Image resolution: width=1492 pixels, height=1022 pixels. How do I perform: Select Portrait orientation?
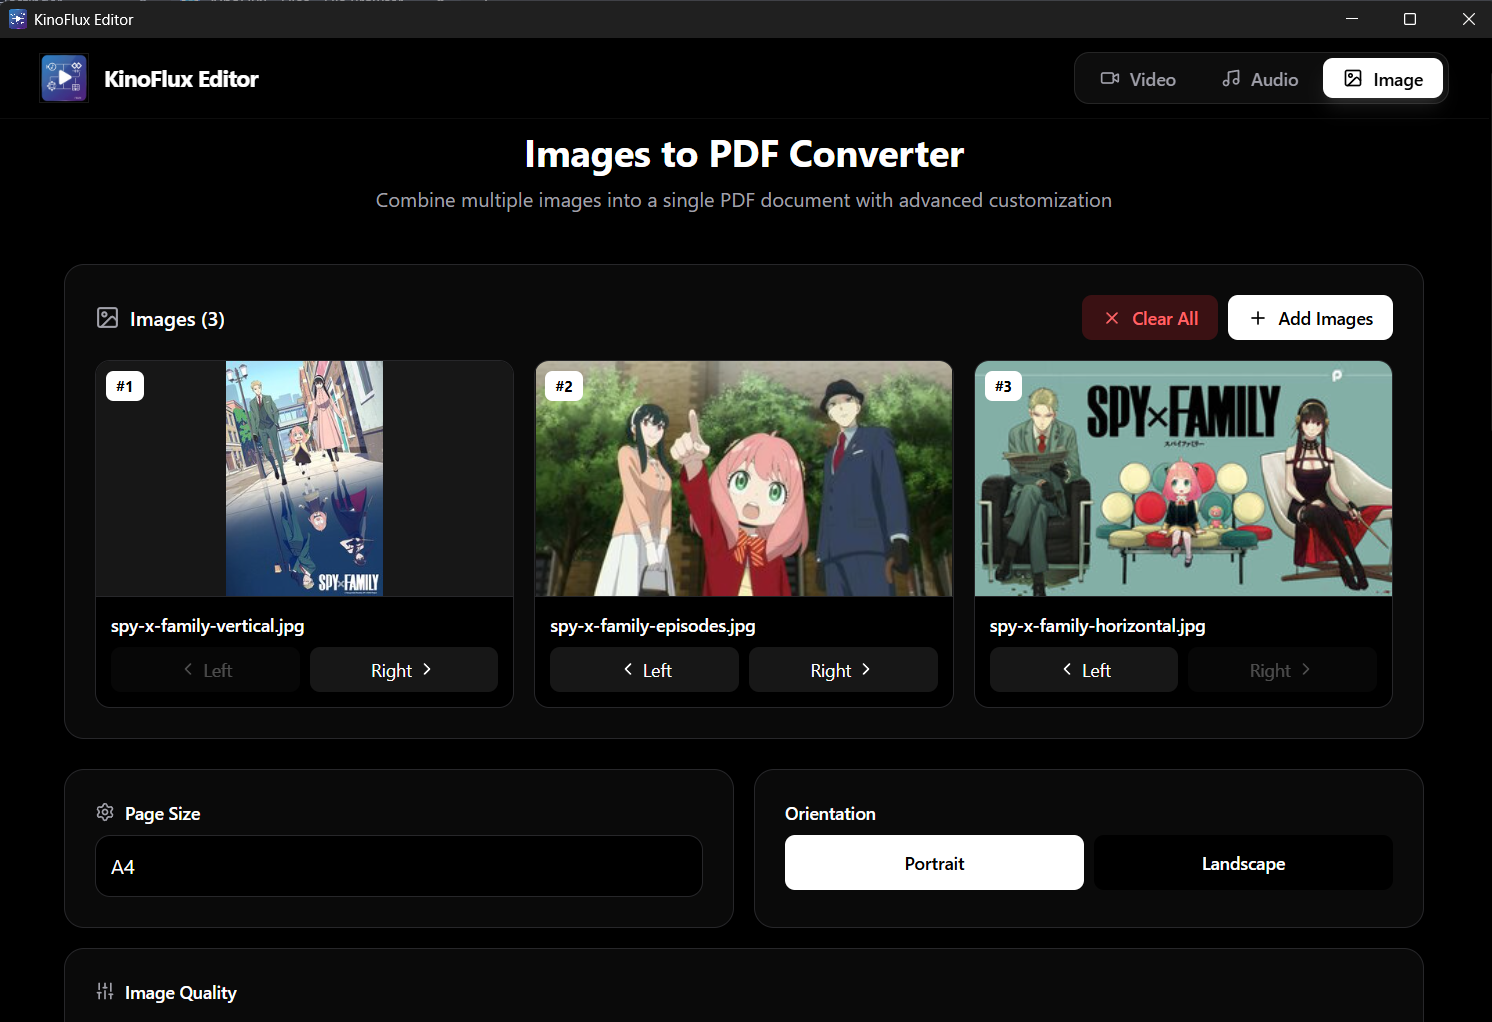[933, 862]
